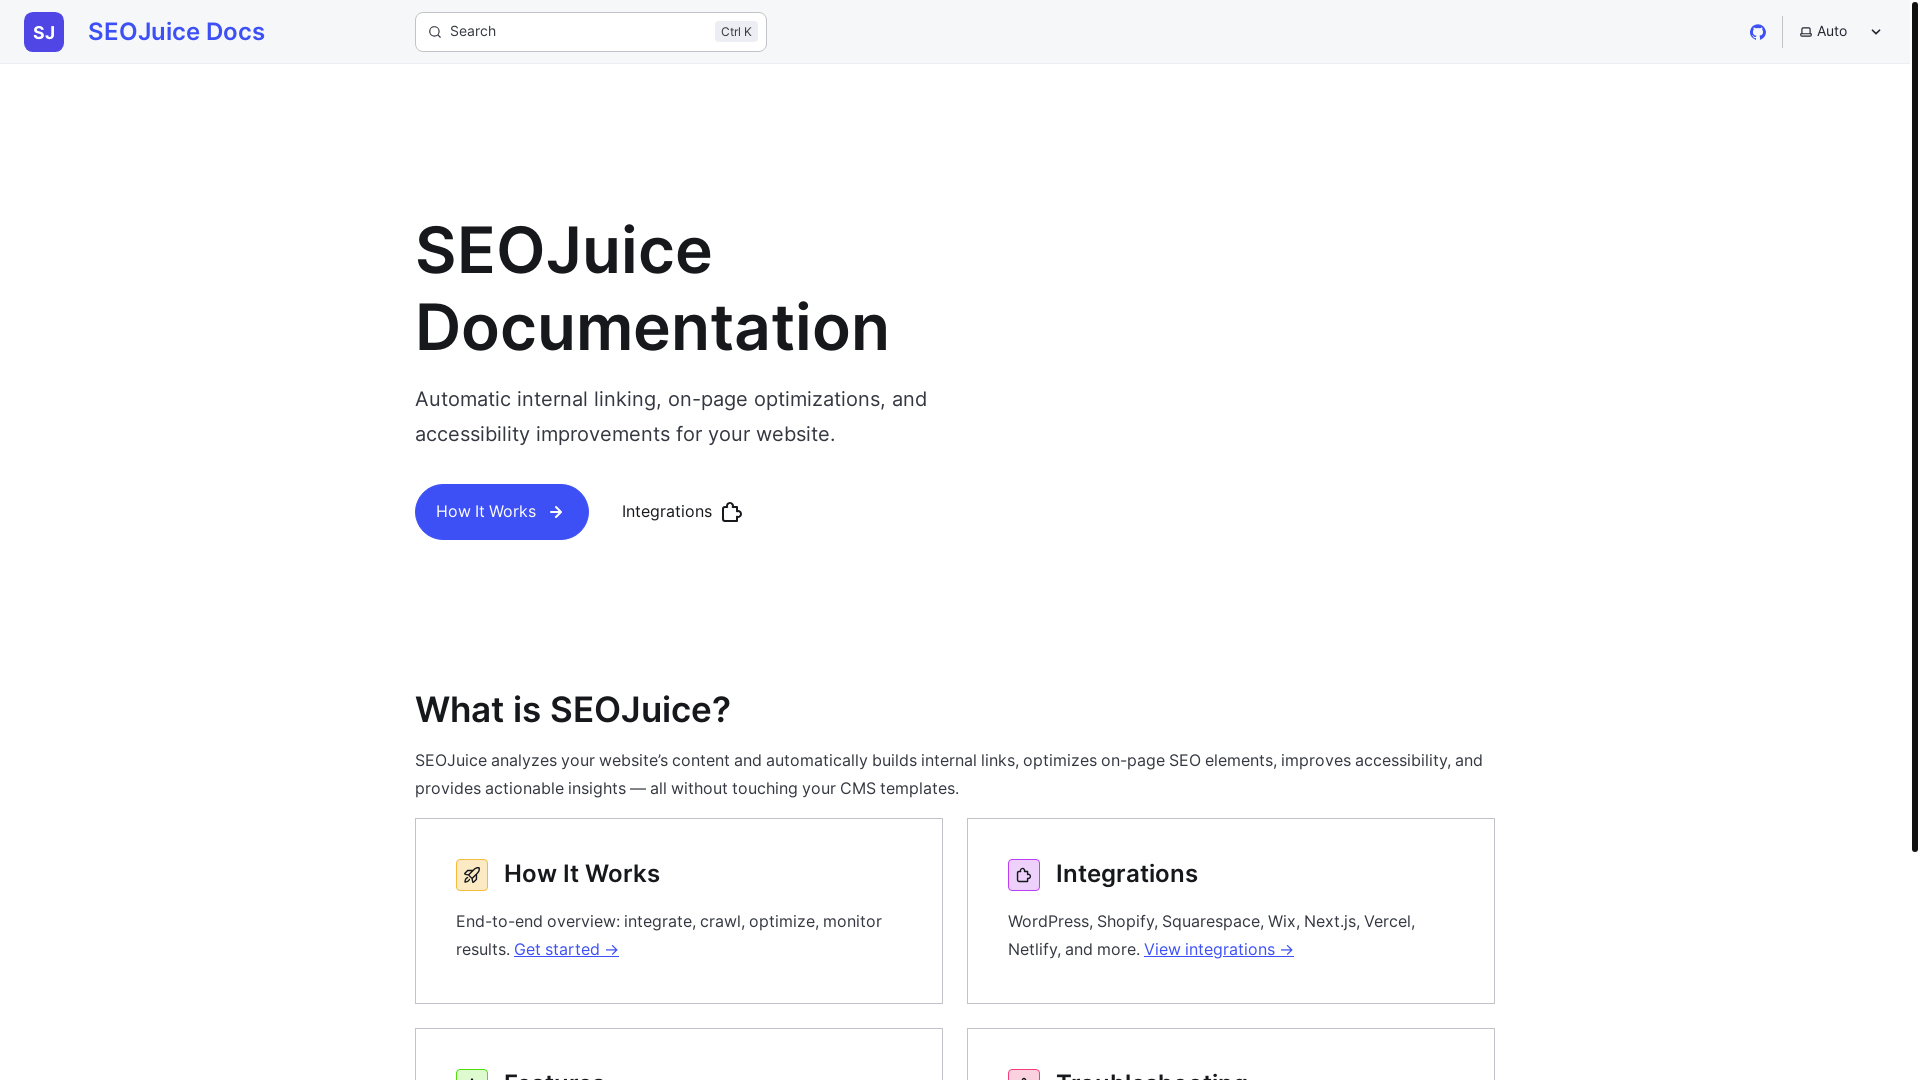Click the "WordPress, Shopify, Squarespace" description text
Screen dimensions: 1920x1080
(1211, 936)
